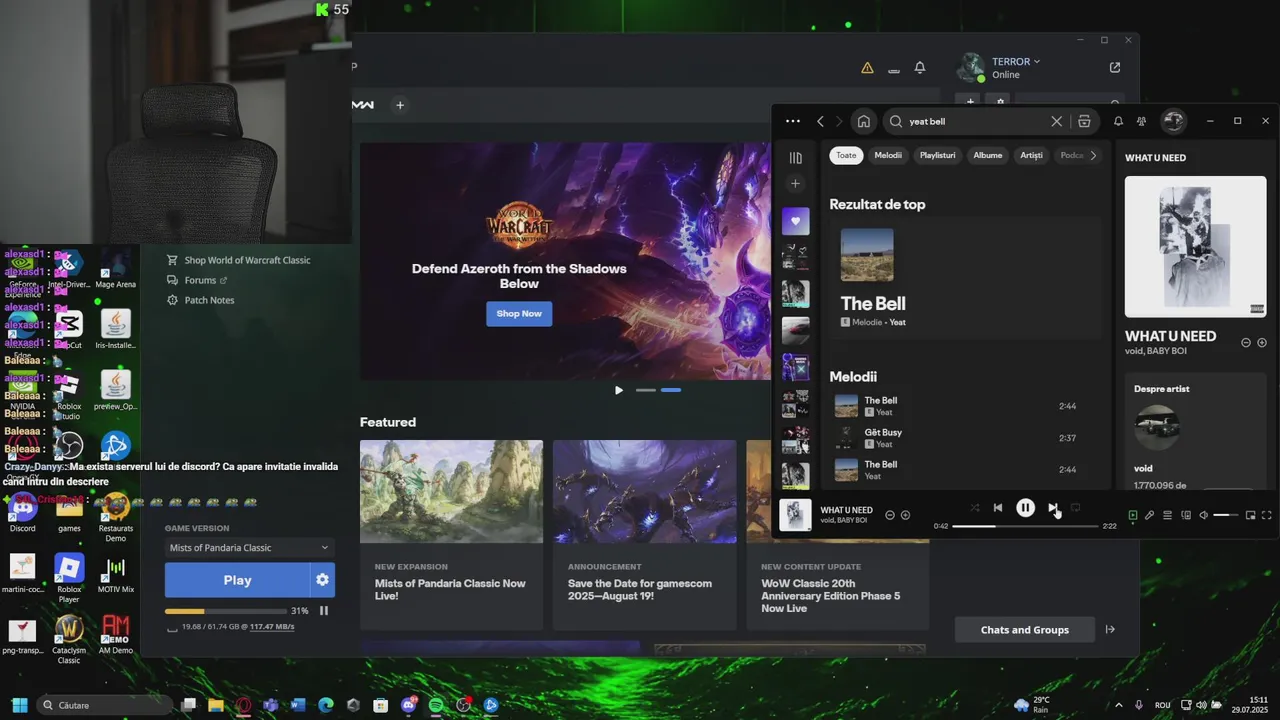Mute Spotify volume speaker icon
The width and height of the screenshot is (1280, 720).
tap(1204, 515)
